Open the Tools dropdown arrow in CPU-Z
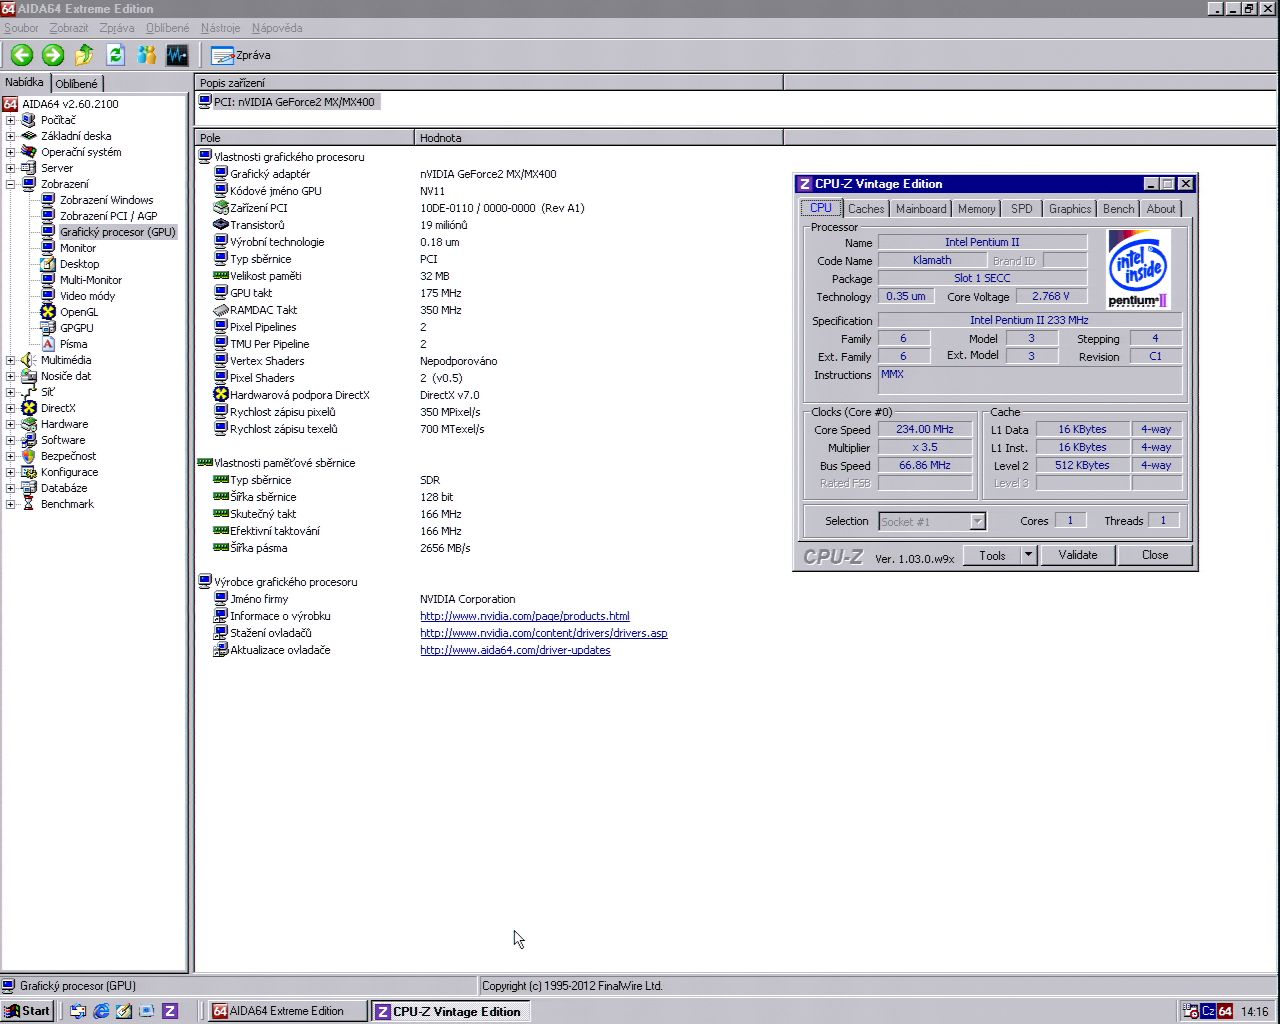1280x1024 pixels. point(1028,555)
